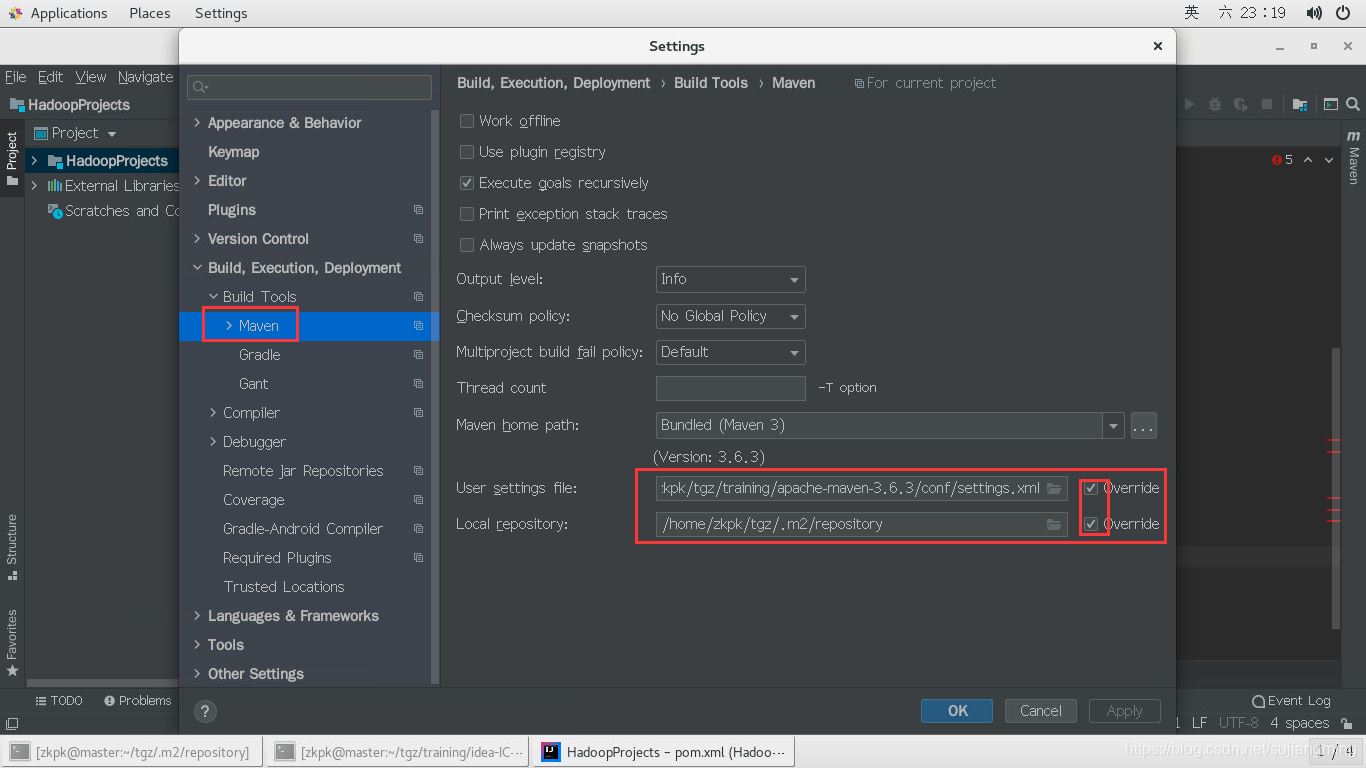Open the Output level dropdown
This screenshot has width=1366, height=768.
click(730, 280)
